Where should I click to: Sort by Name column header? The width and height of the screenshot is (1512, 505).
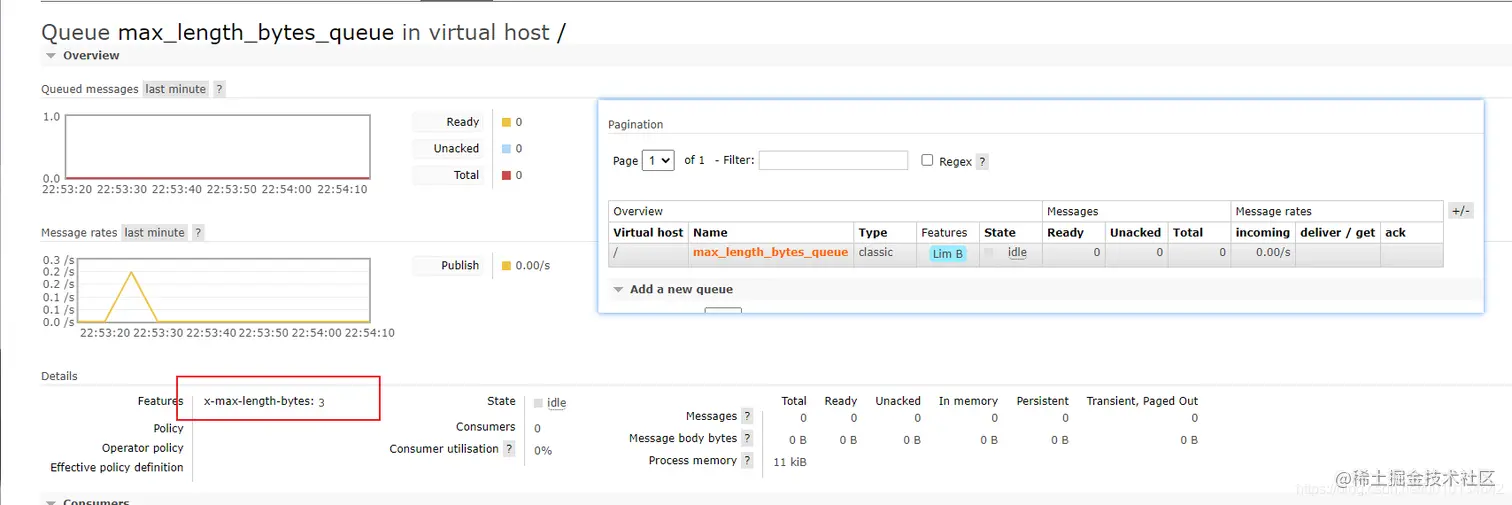[710, 232]
